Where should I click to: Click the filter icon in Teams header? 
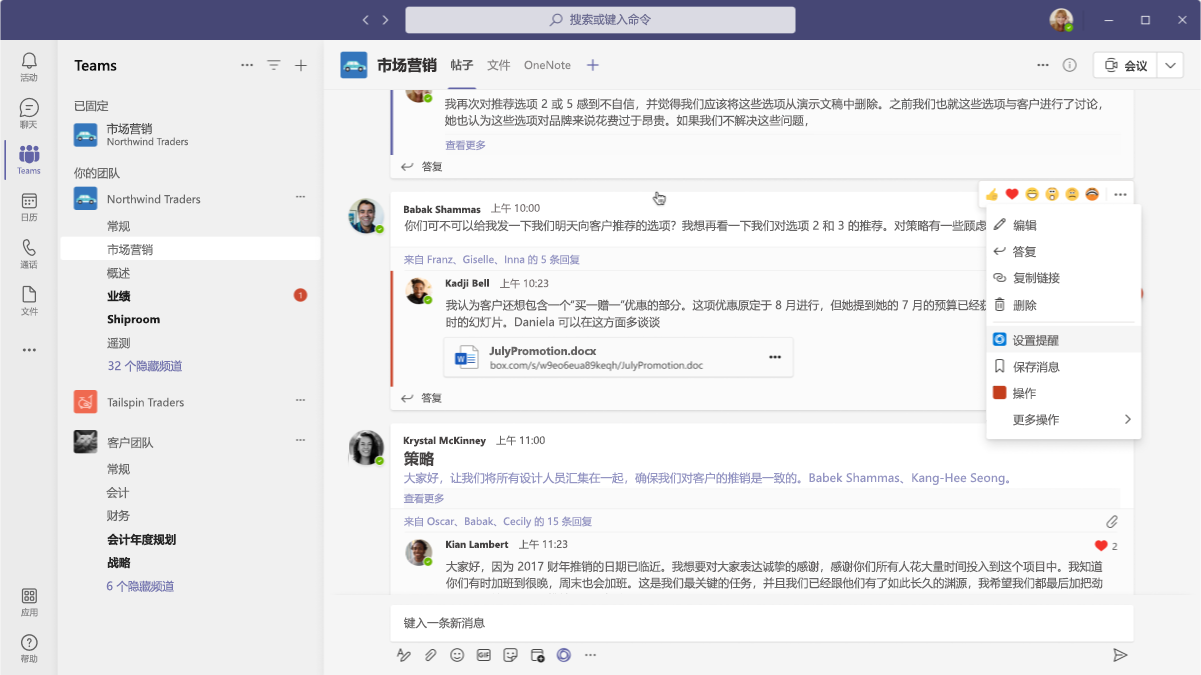click(x=274, y=66)
